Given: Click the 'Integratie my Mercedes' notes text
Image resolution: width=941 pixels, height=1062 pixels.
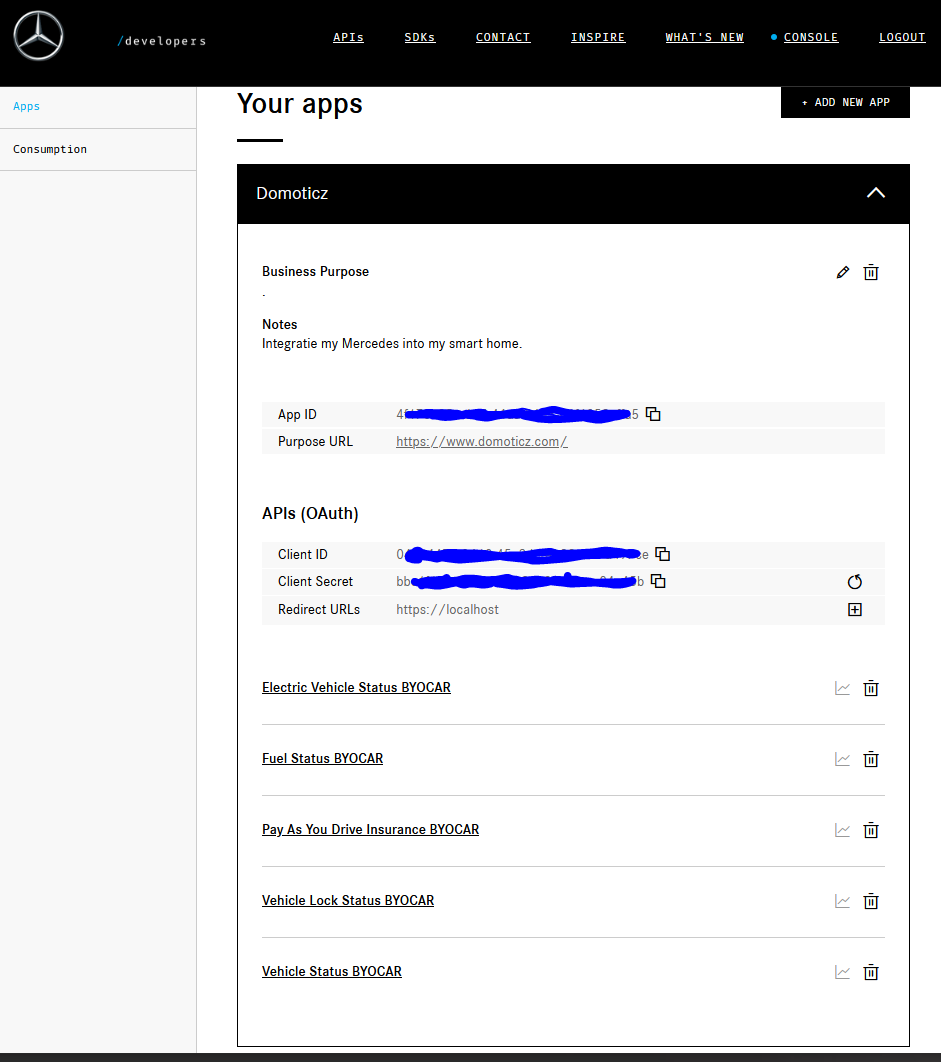Looking at the screenshot, I should coord(392,344).
